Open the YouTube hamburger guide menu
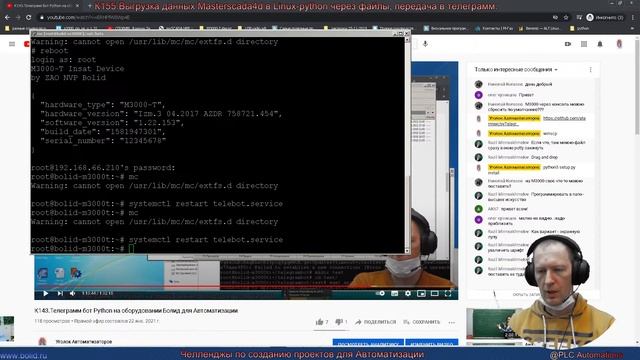The height and width of the screenshot is (360, 640). [12, 44]
